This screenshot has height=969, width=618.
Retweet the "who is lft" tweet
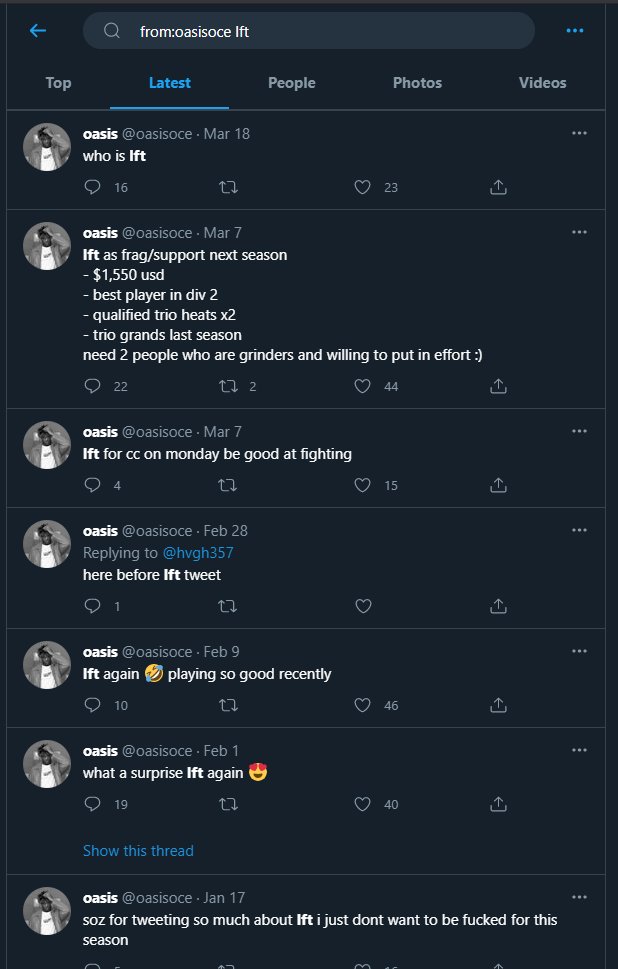point(227,187)
